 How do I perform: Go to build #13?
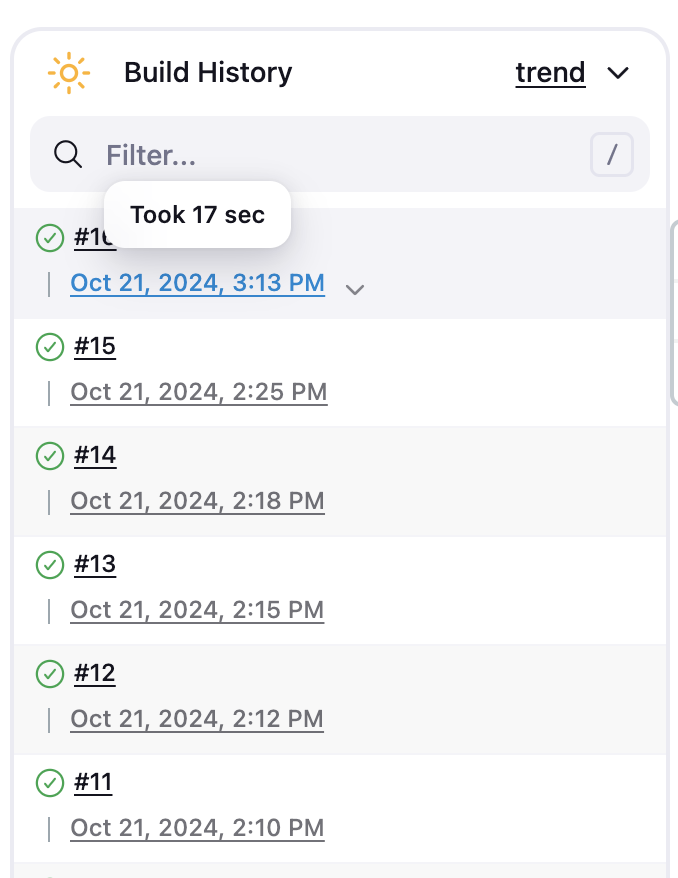pyautogui.click(x=95, y=565)
